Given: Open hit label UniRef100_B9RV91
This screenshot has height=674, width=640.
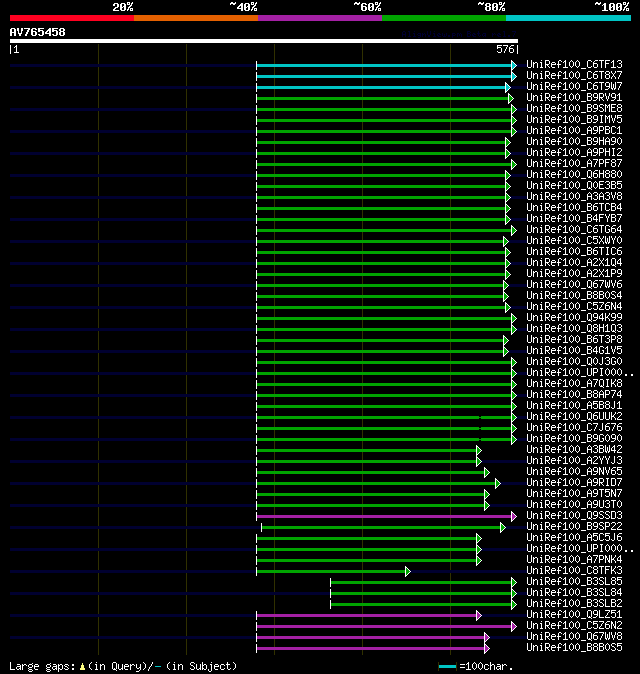Looking at the screenshot, I should pyautogui.click(x=574, y=98).
